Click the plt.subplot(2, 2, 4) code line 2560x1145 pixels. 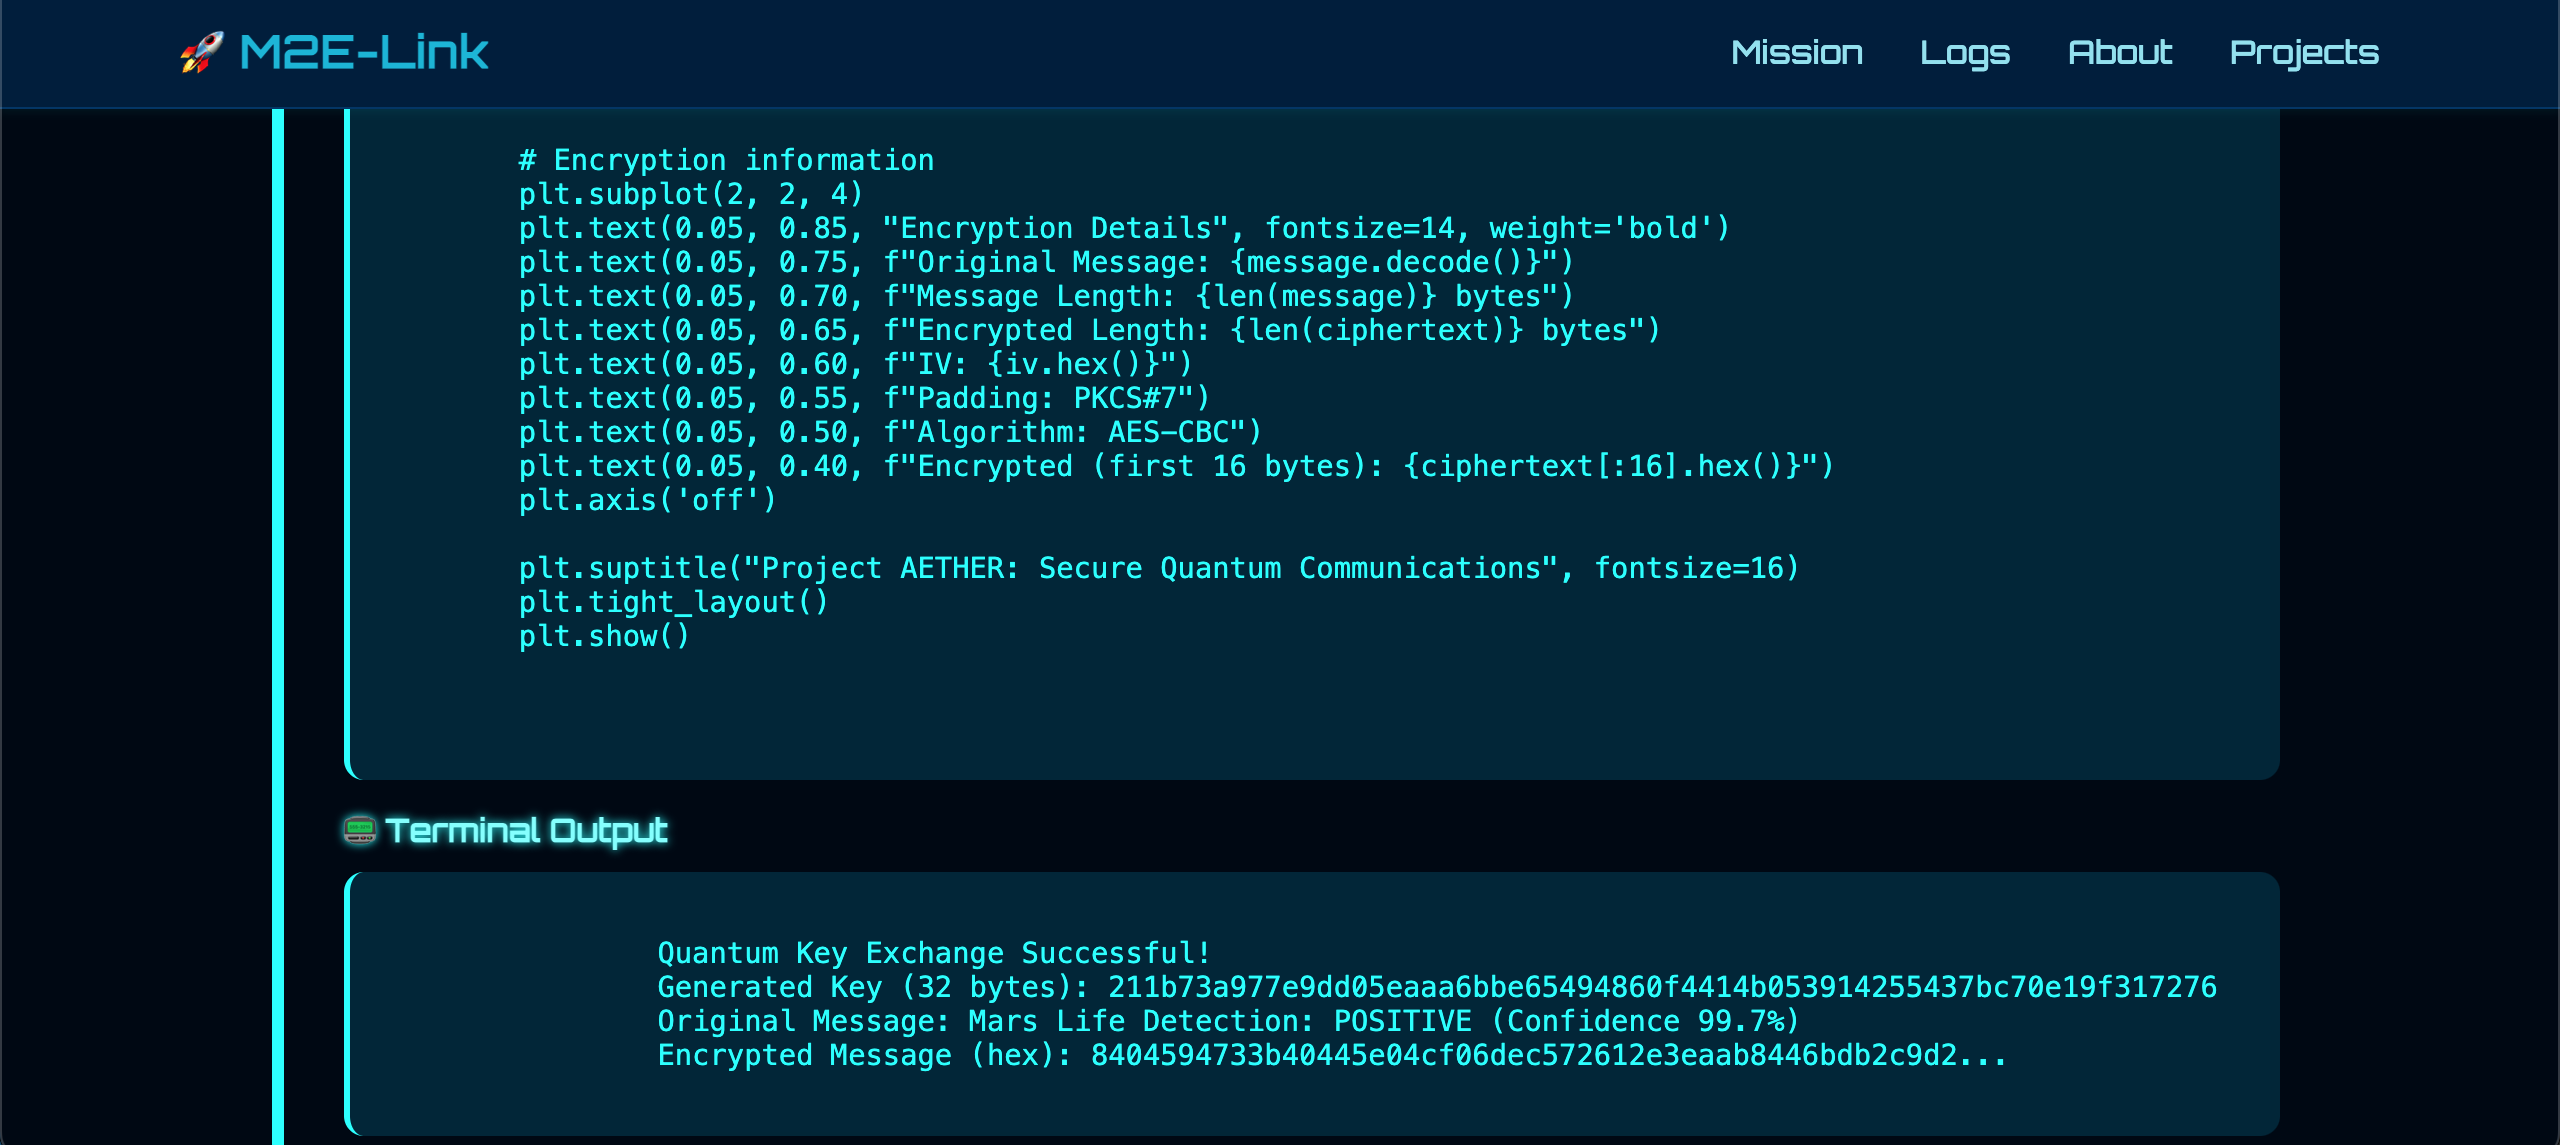(690, 194)
